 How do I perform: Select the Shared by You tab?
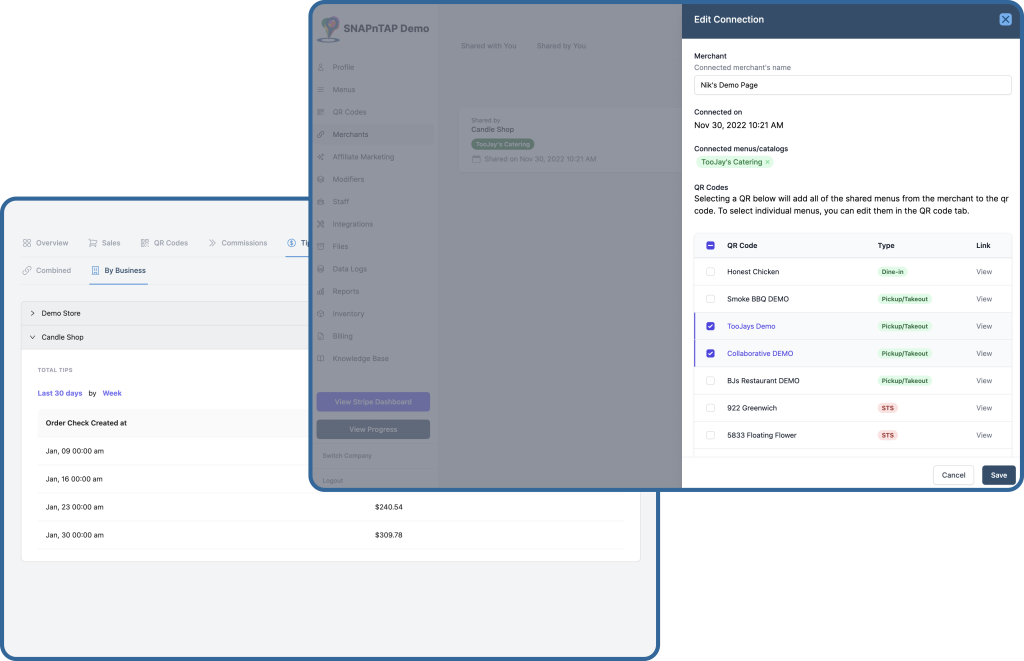(562, 45)
